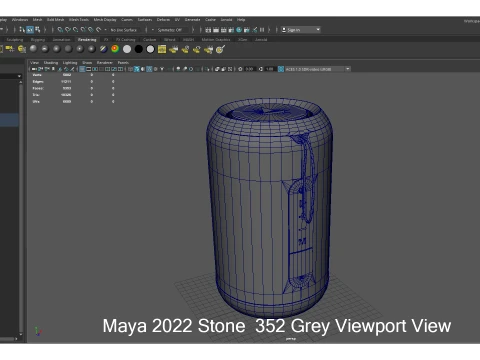This screenshot has width=480, height=360.
Task: Click the light gray circle shelf icon
Action: click(127, 49)
